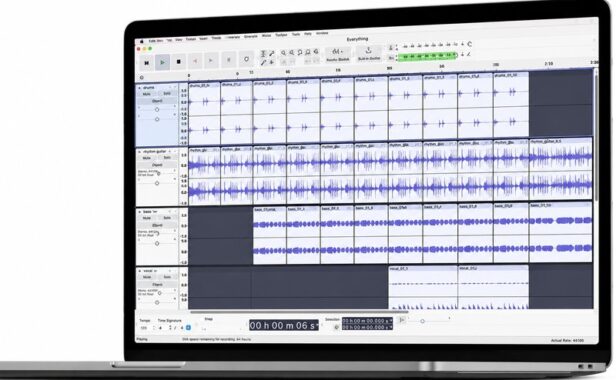The image size is (616, 380).
Task: Click the Silence audio icon
Action: coord(292,61)
